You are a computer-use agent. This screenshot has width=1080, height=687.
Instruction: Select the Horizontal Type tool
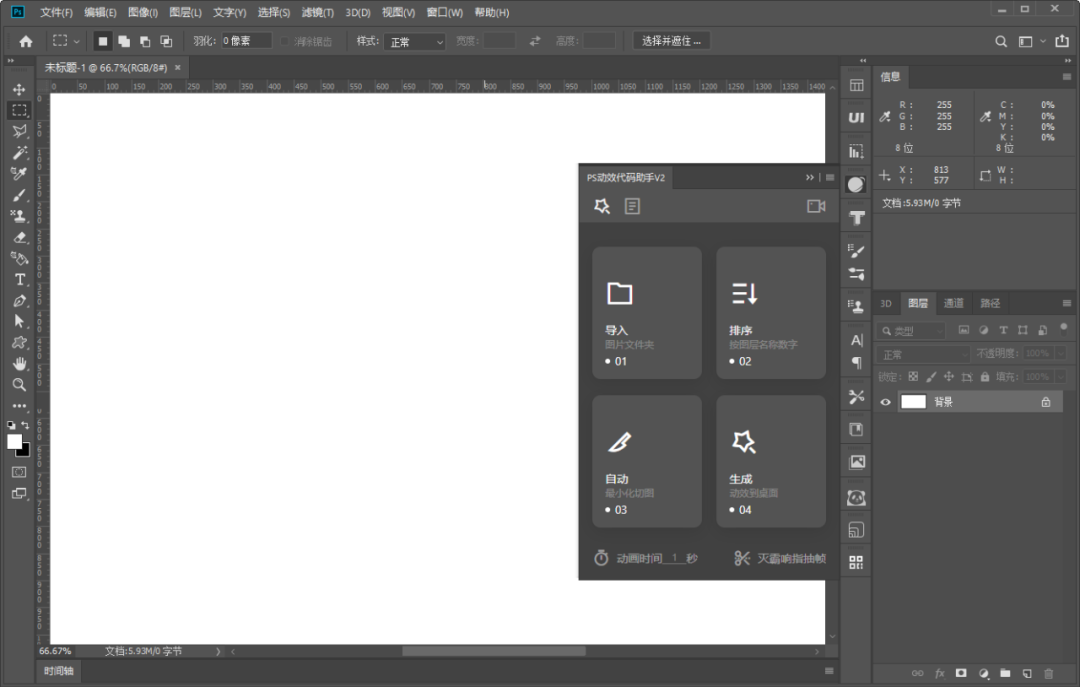pyautogui.click(x=19, y=279)
